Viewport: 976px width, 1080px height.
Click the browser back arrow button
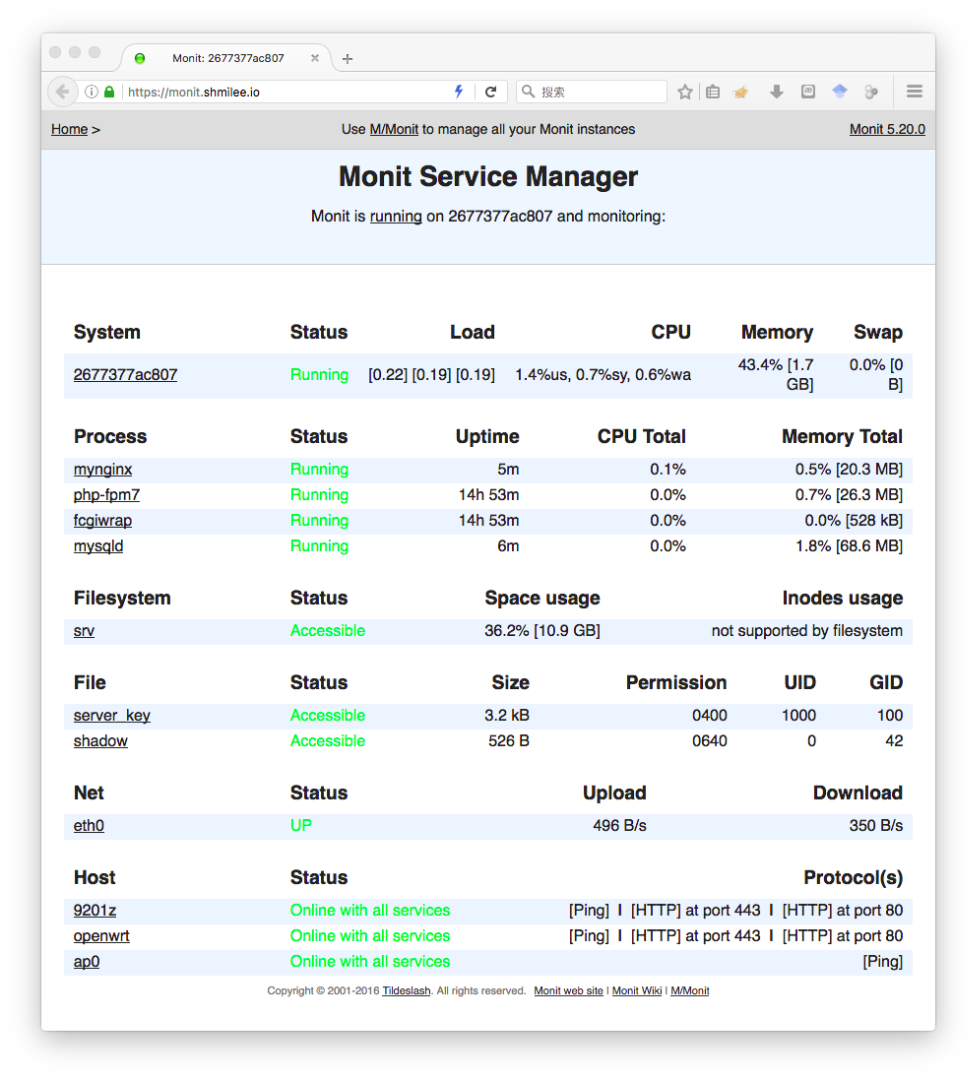(62, 92)
